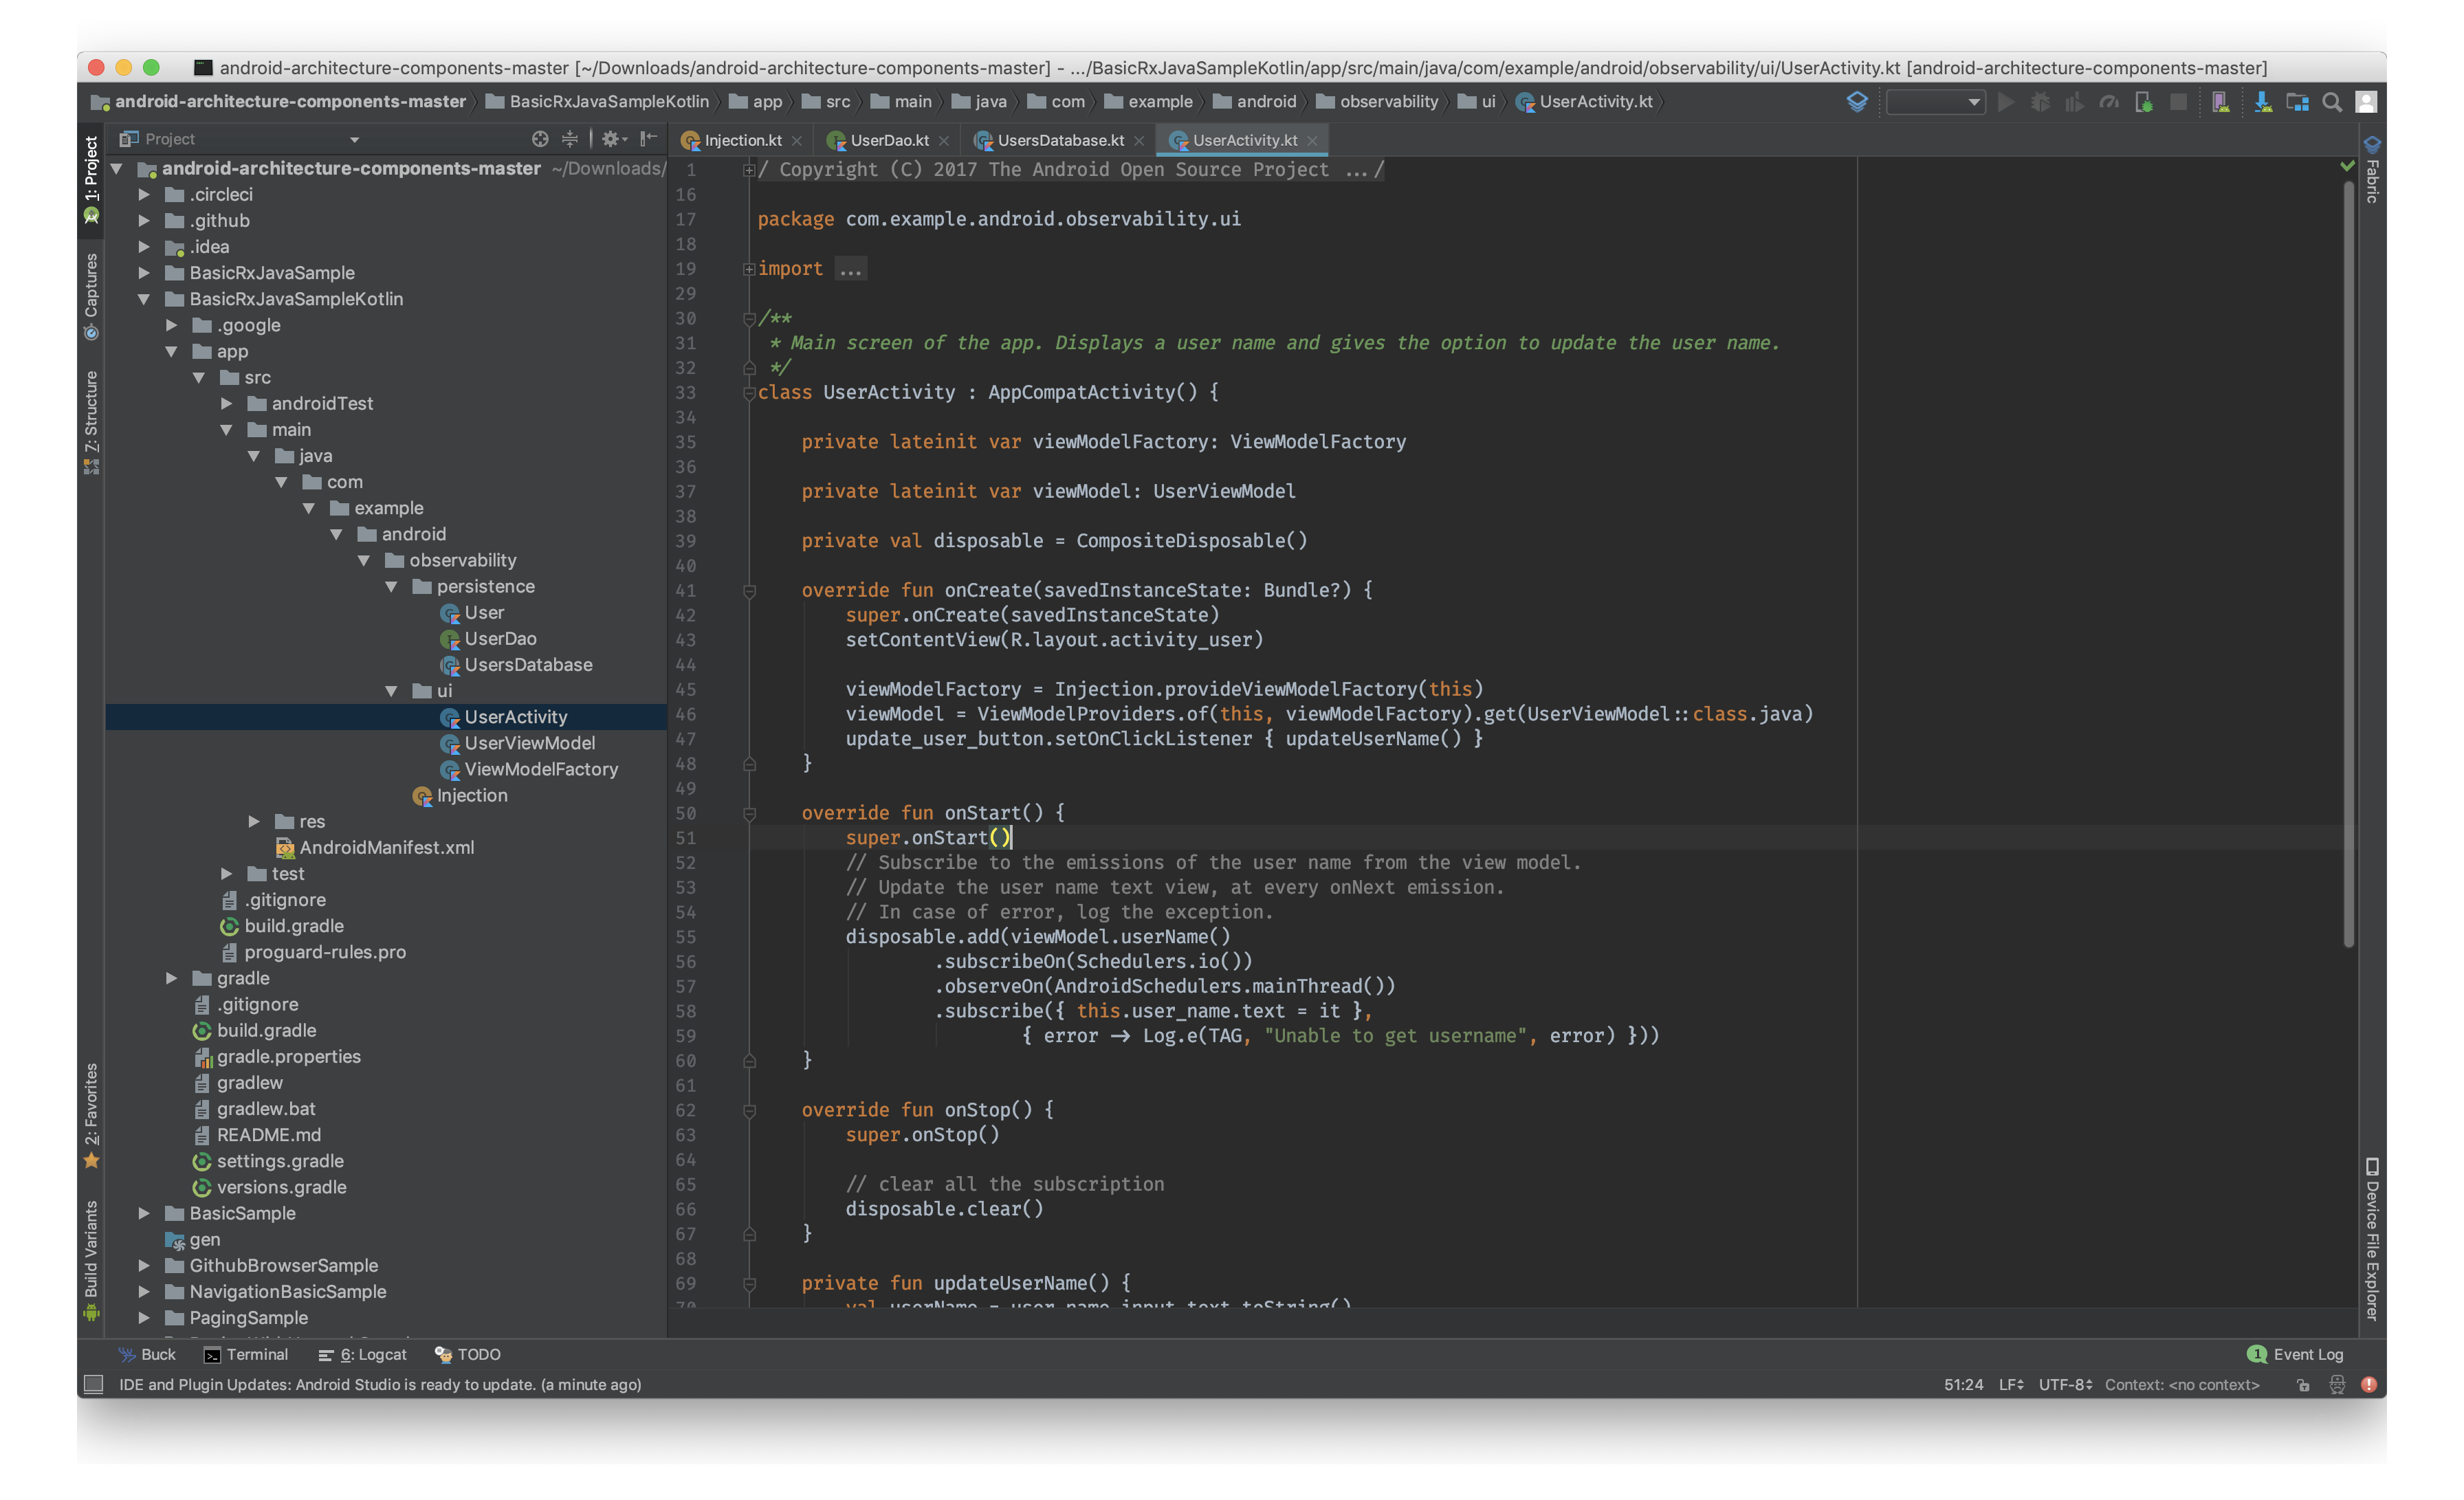The width and height of the screenshot is (2464, 1500).
Task: Switch to the UserDao.kt editor tab
Action: tap(888, 140)
